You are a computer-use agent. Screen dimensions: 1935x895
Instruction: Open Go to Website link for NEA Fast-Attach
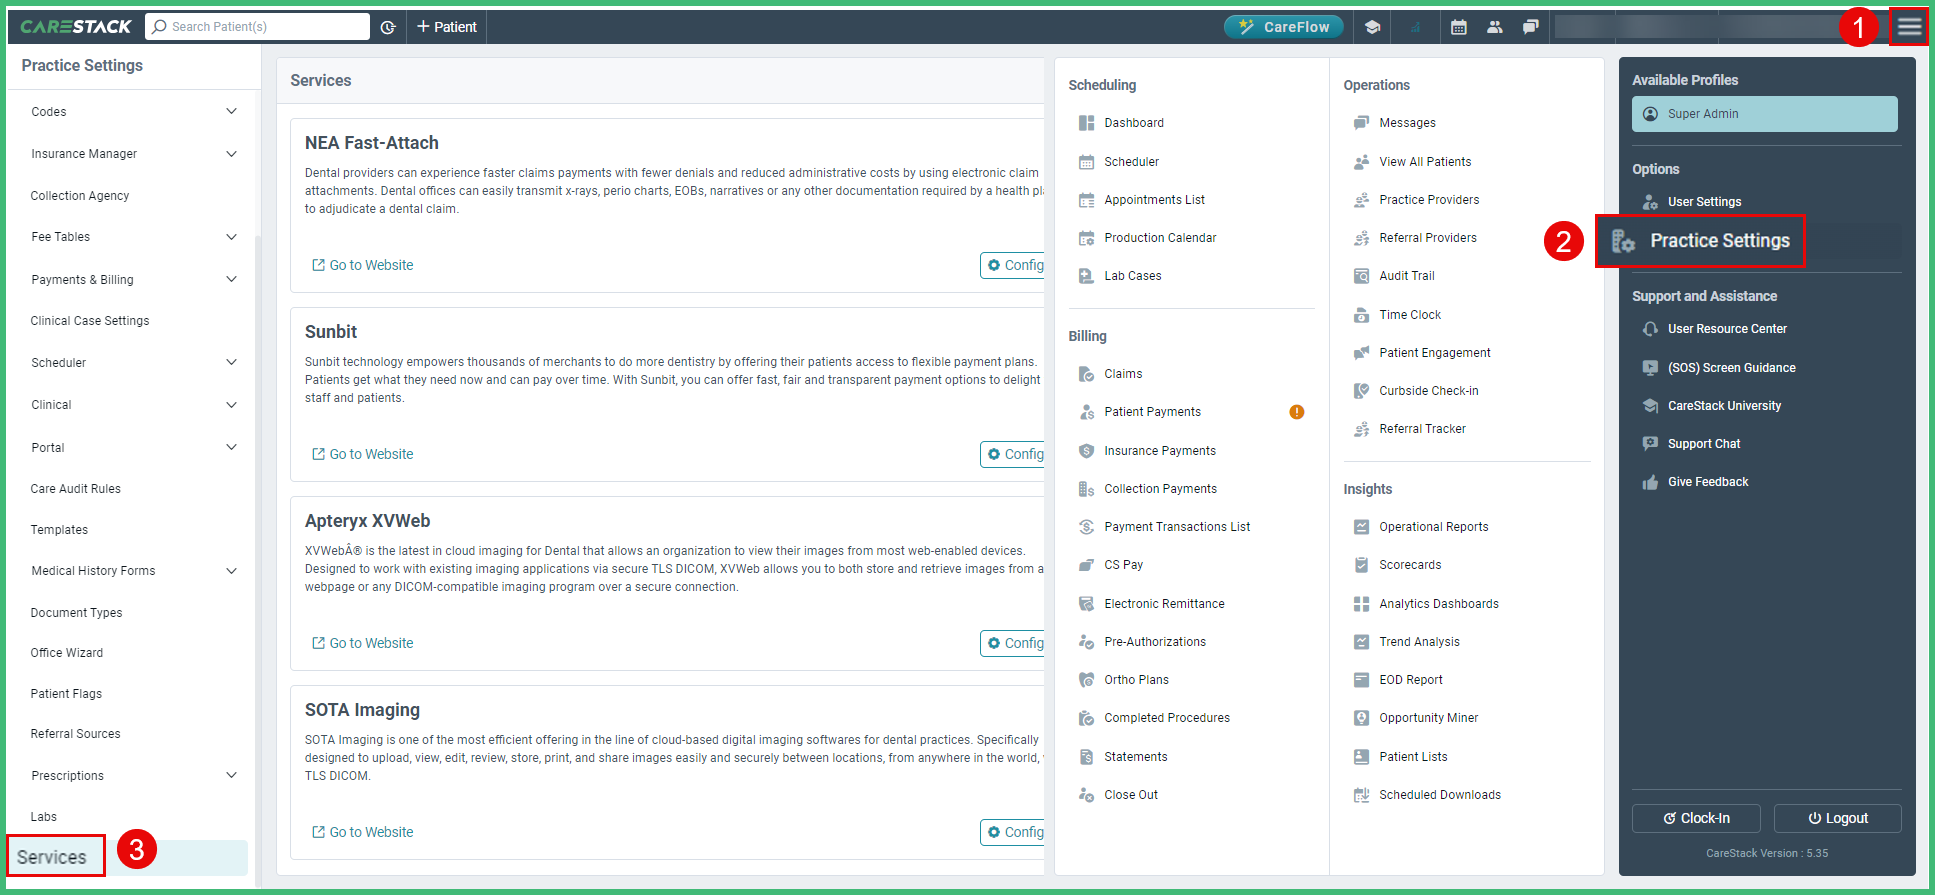point(363,265)
